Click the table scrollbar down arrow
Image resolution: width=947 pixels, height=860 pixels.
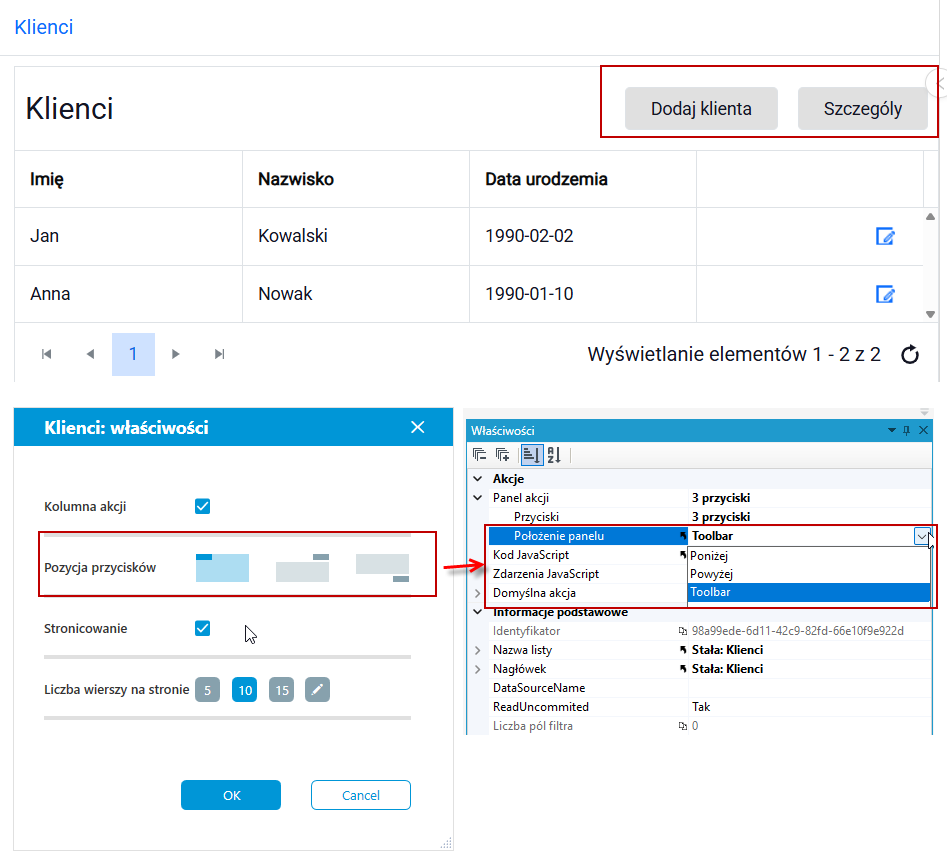pos(930,314)
